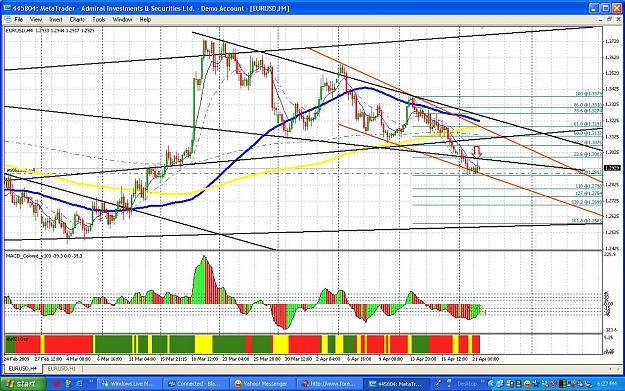Image resolution: width=625 pixels, height=391 pixels.
Task: Click the 1.2720 price axis label
Action: tap(612, 41)
